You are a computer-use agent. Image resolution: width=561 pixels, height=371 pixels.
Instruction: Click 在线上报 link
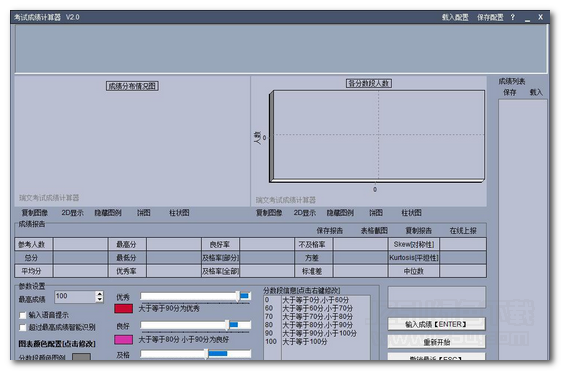coord(463,231)
